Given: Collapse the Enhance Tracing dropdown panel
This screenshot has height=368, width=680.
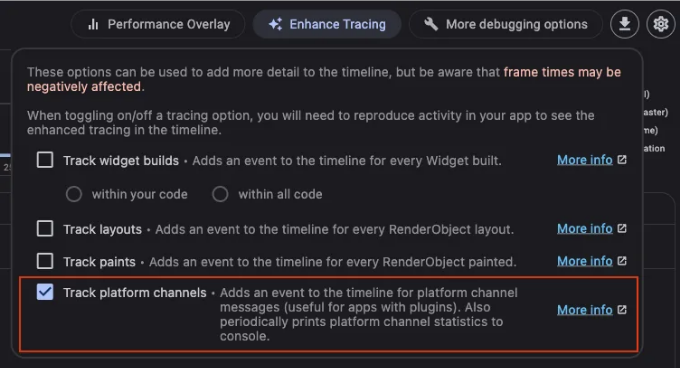Looking at the screenshot, I should pos(327,24).
